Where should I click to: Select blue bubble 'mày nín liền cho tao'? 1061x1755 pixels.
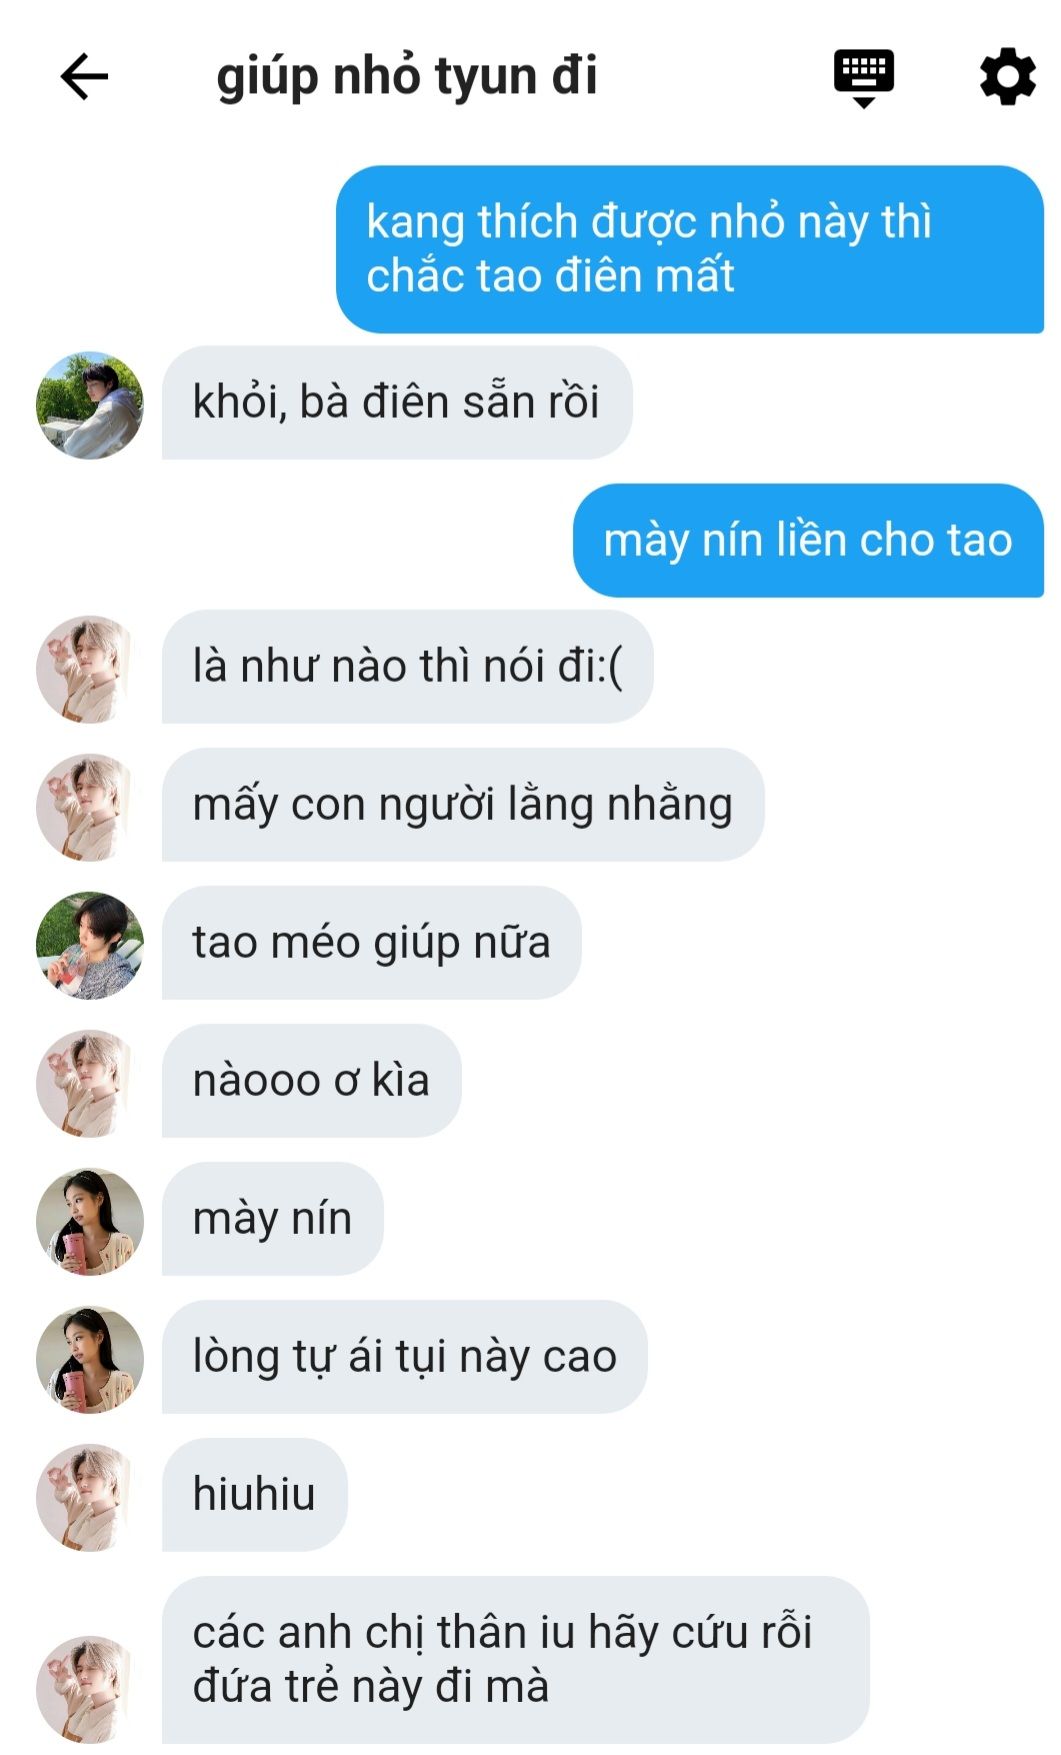[808, 541]
